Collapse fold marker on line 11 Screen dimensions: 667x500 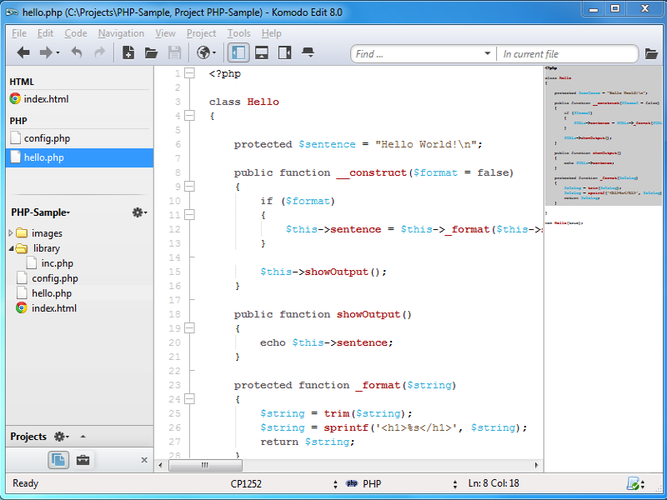click(x=189, y=215)
